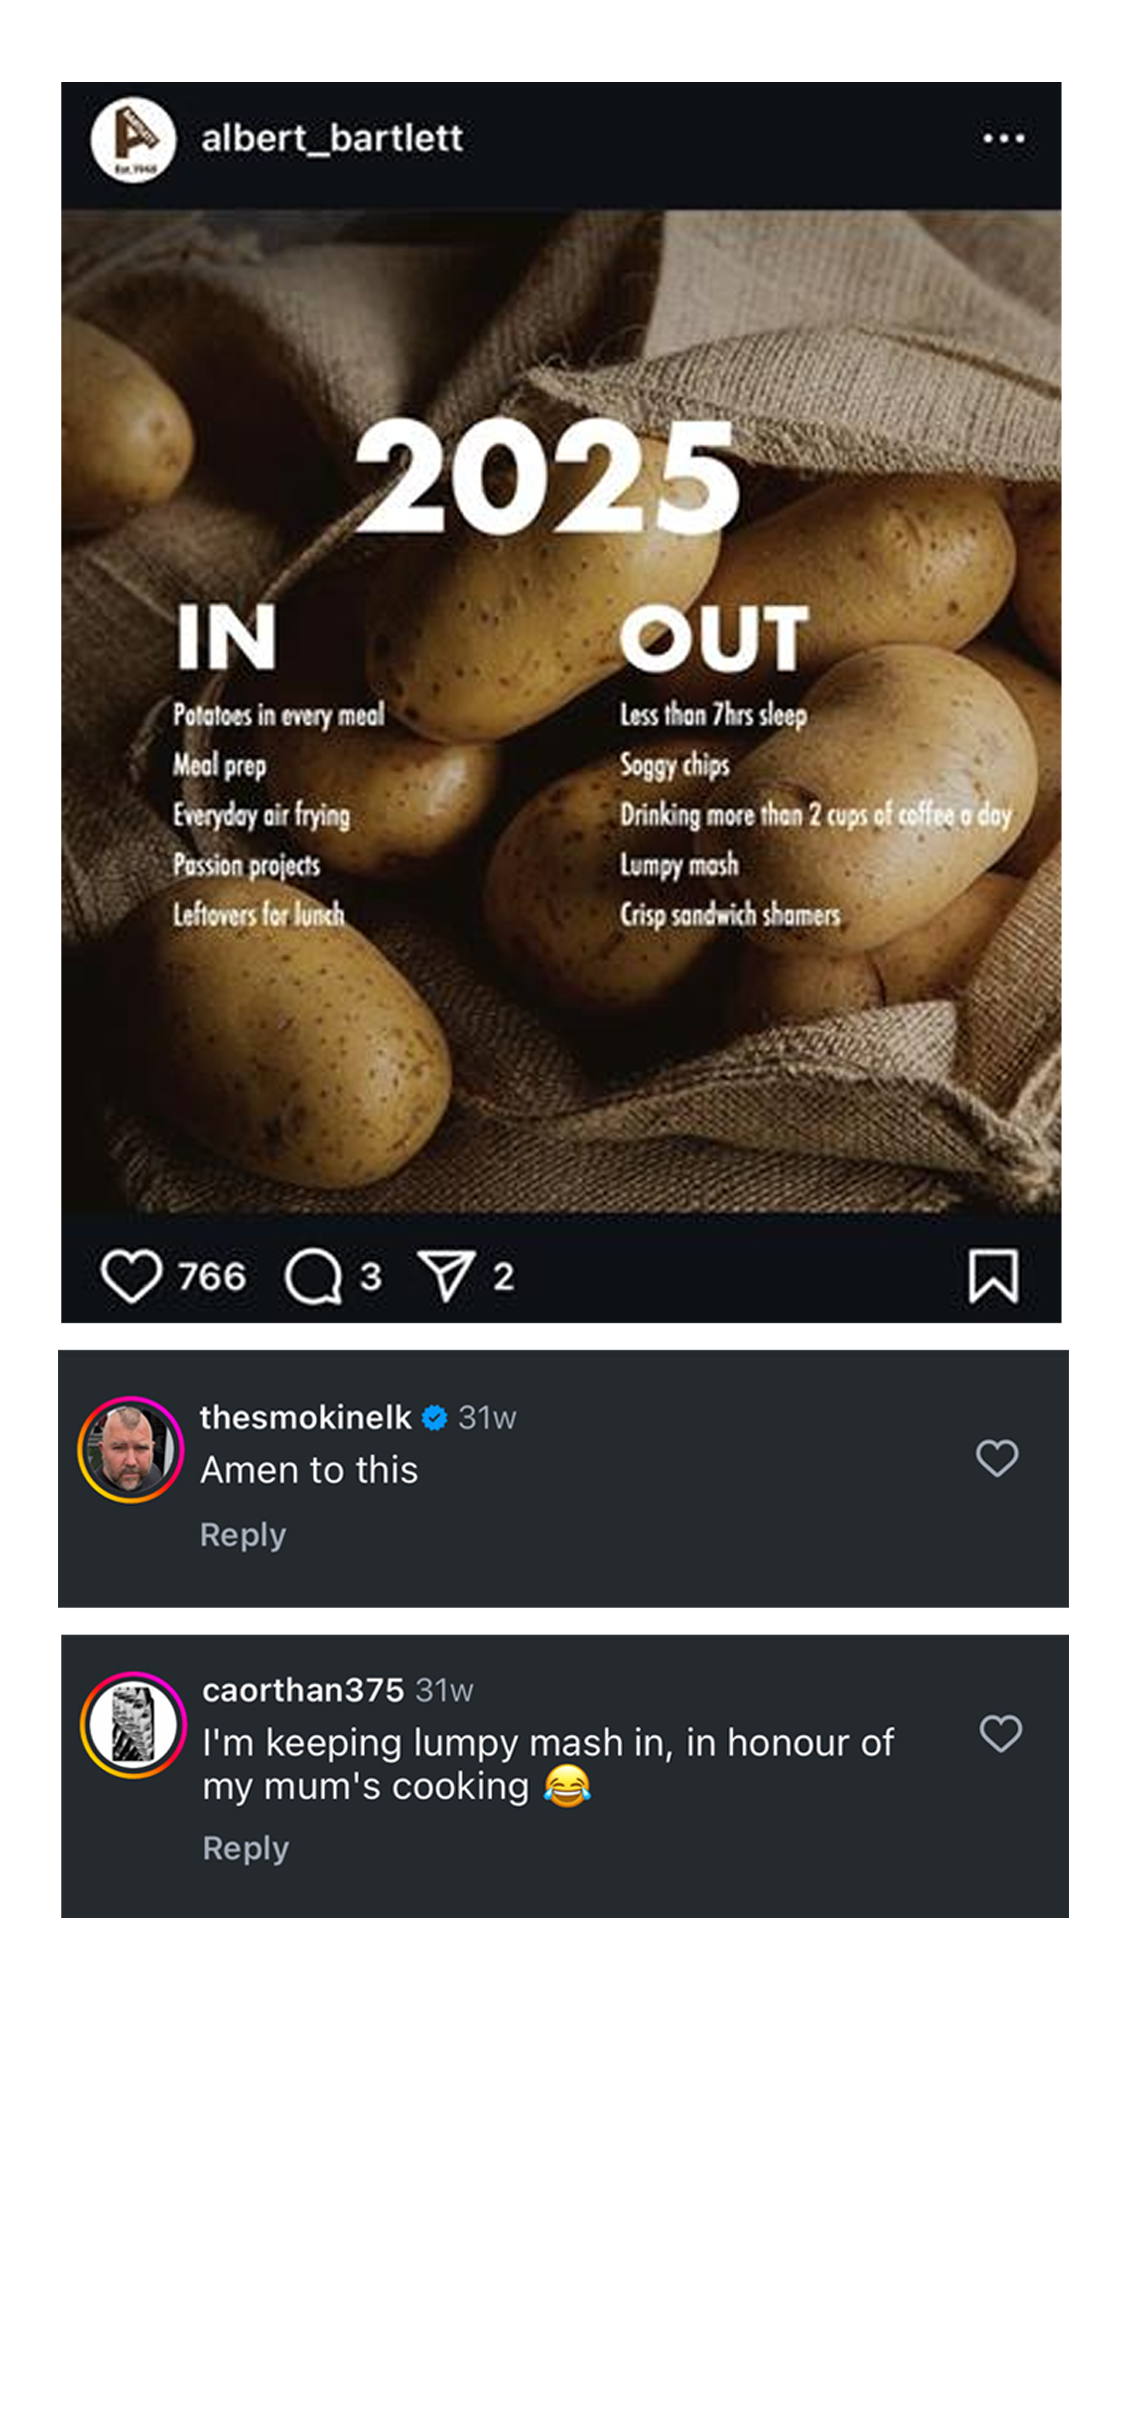1125x2436 pixels.
Task: Reply to caorthan375's comment
Action: 246,1847
